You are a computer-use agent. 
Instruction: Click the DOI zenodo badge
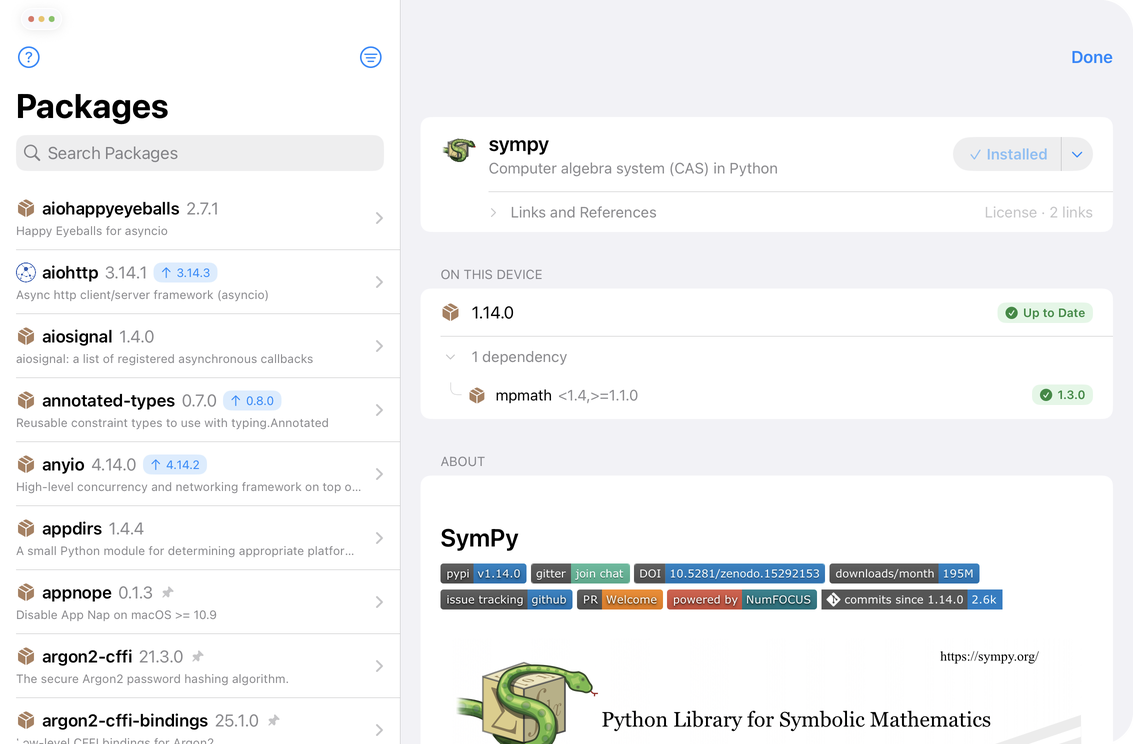(729, 574)
